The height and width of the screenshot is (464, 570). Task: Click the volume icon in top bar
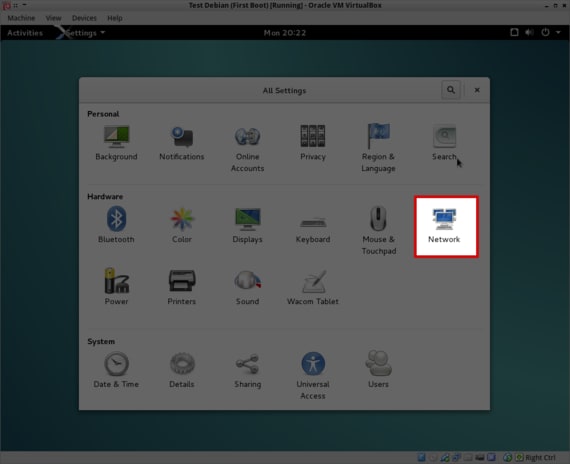(x=529, y=32)
